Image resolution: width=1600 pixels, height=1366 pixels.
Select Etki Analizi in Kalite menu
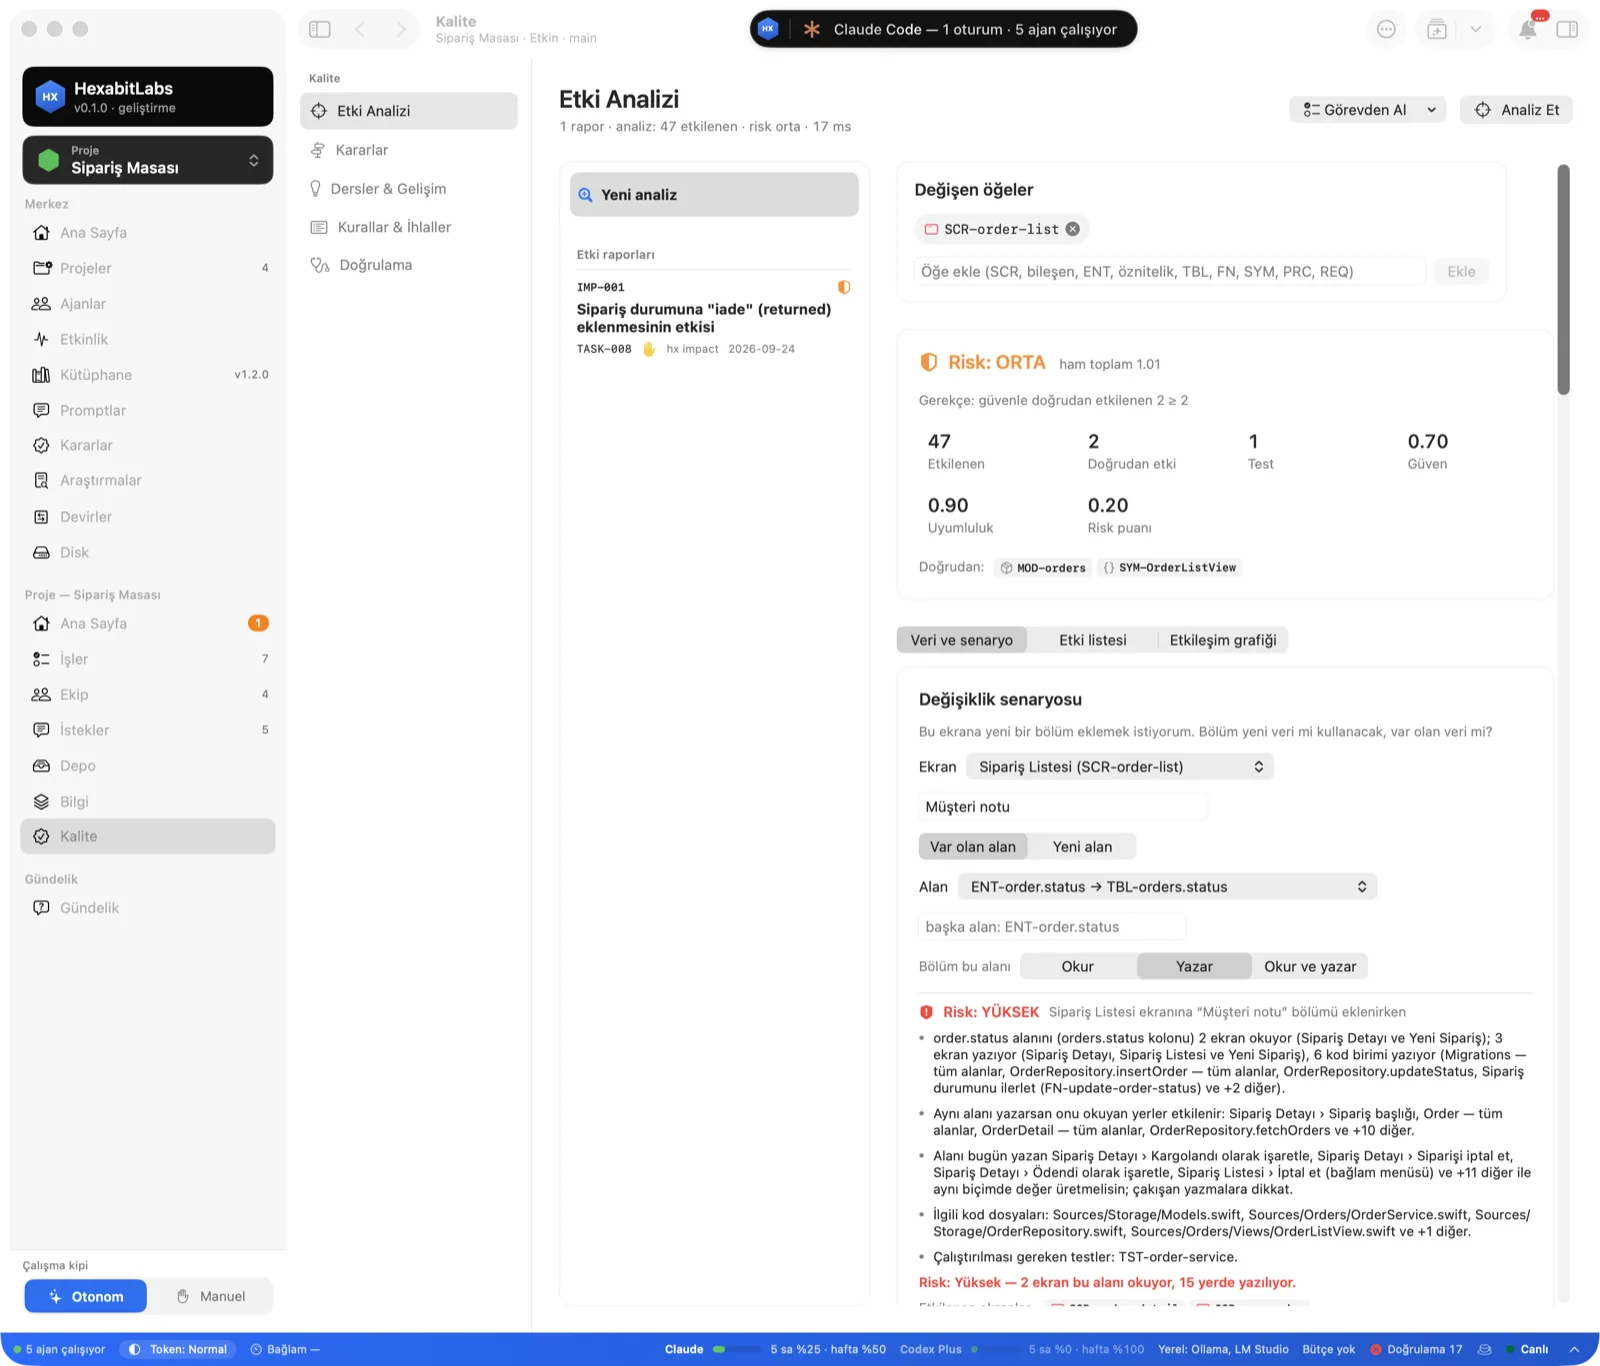pyautogui.click(x=408, y=111)
